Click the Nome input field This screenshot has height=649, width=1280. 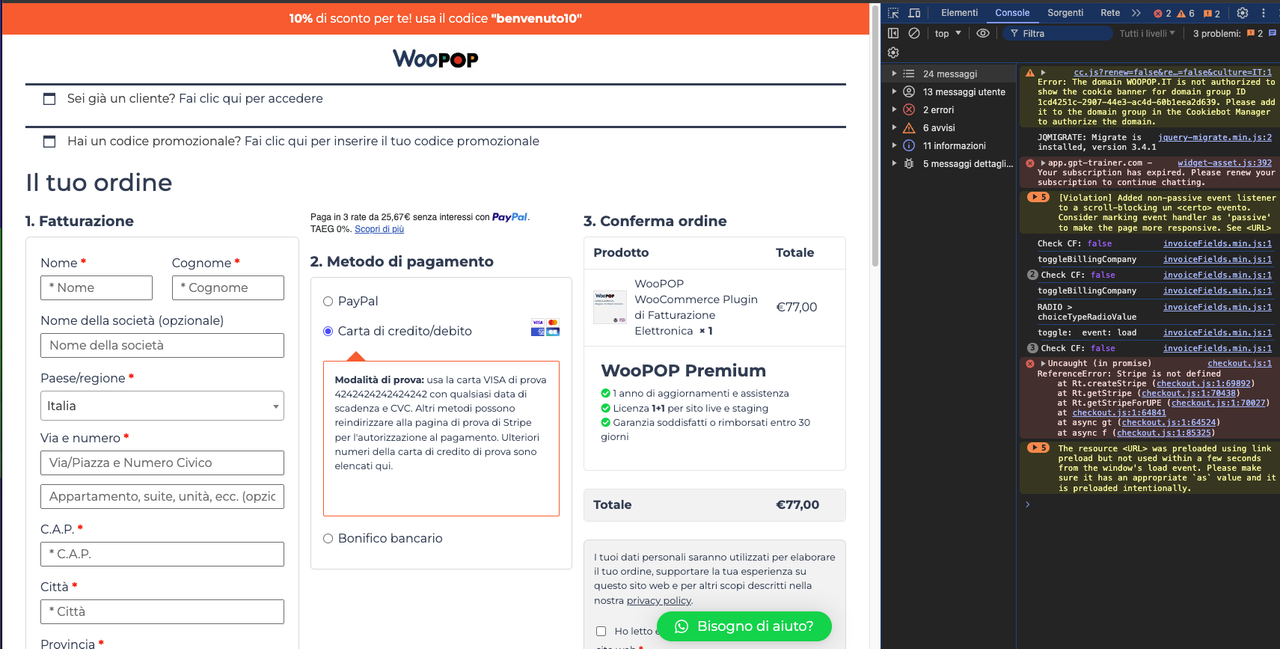tap(96, 288)
